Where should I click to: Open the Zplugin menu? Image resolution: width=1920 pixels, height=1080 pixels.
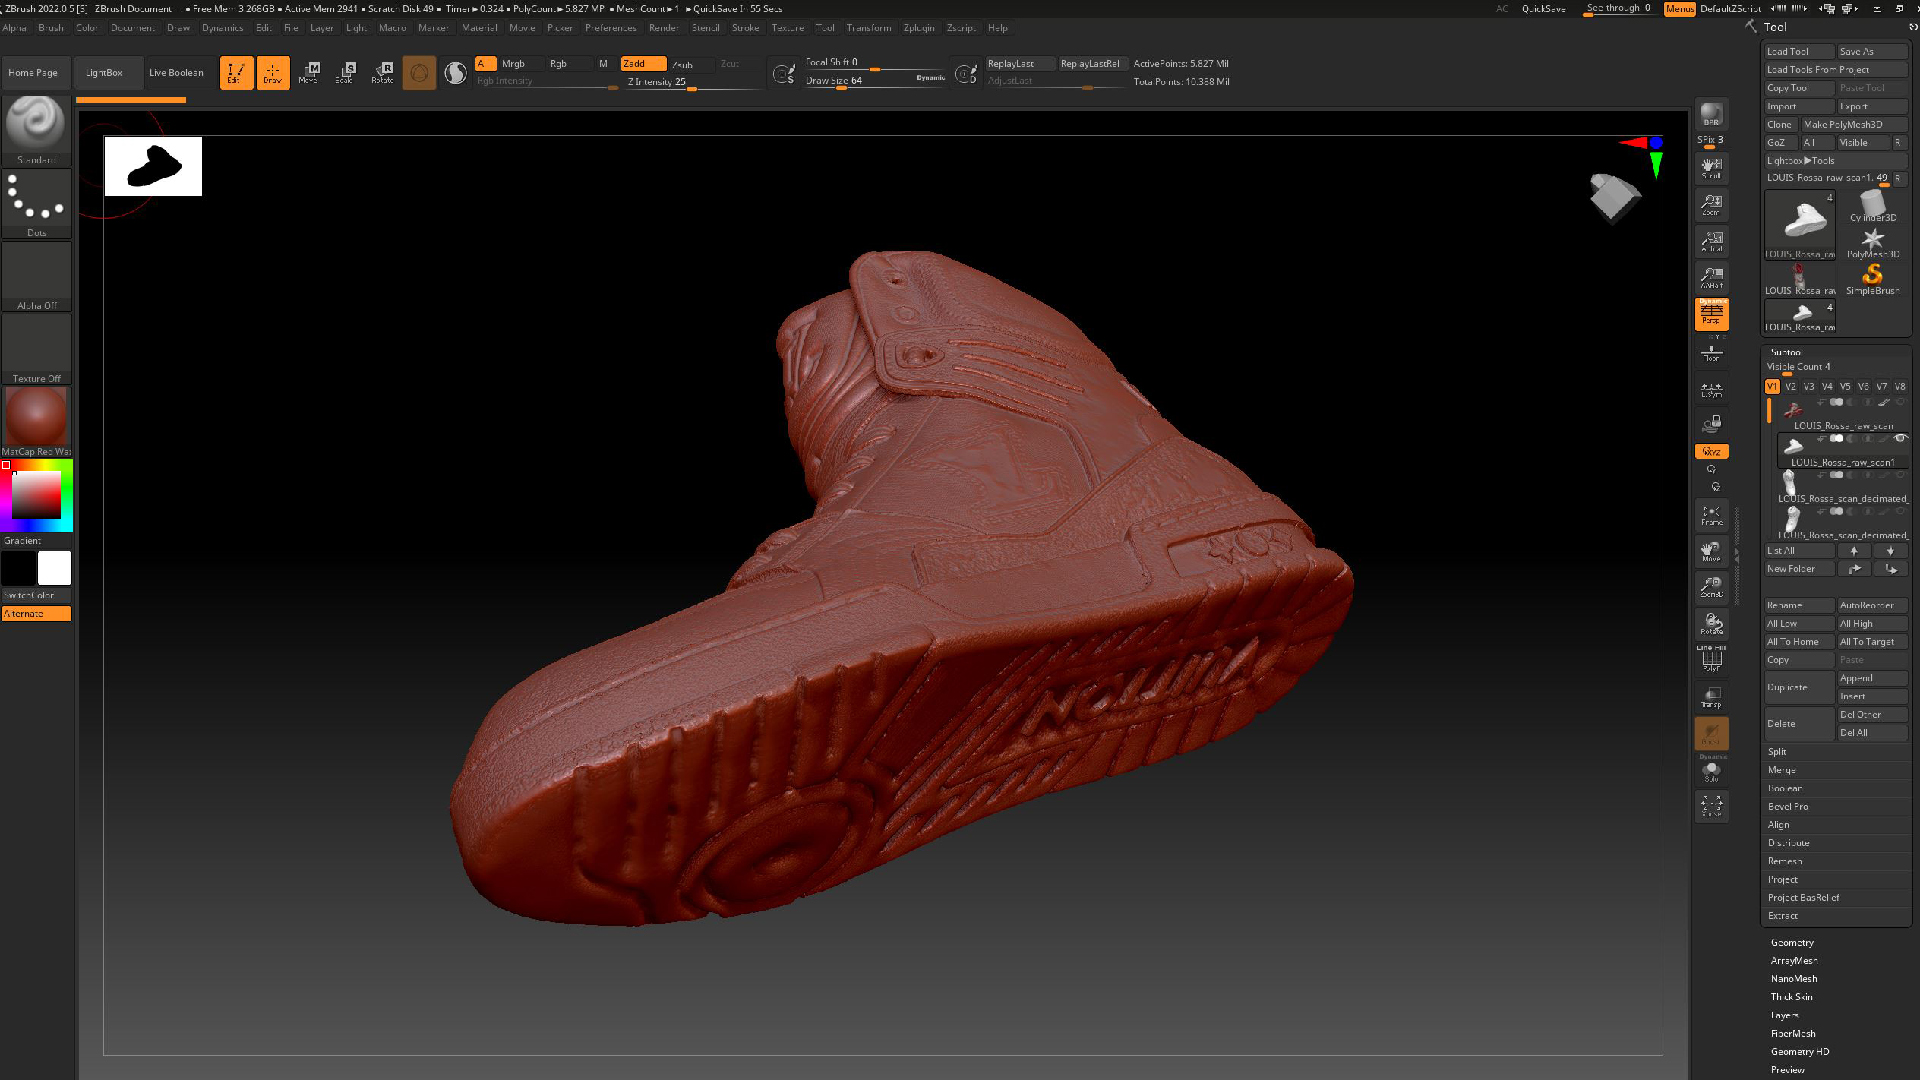coord(919,28)
